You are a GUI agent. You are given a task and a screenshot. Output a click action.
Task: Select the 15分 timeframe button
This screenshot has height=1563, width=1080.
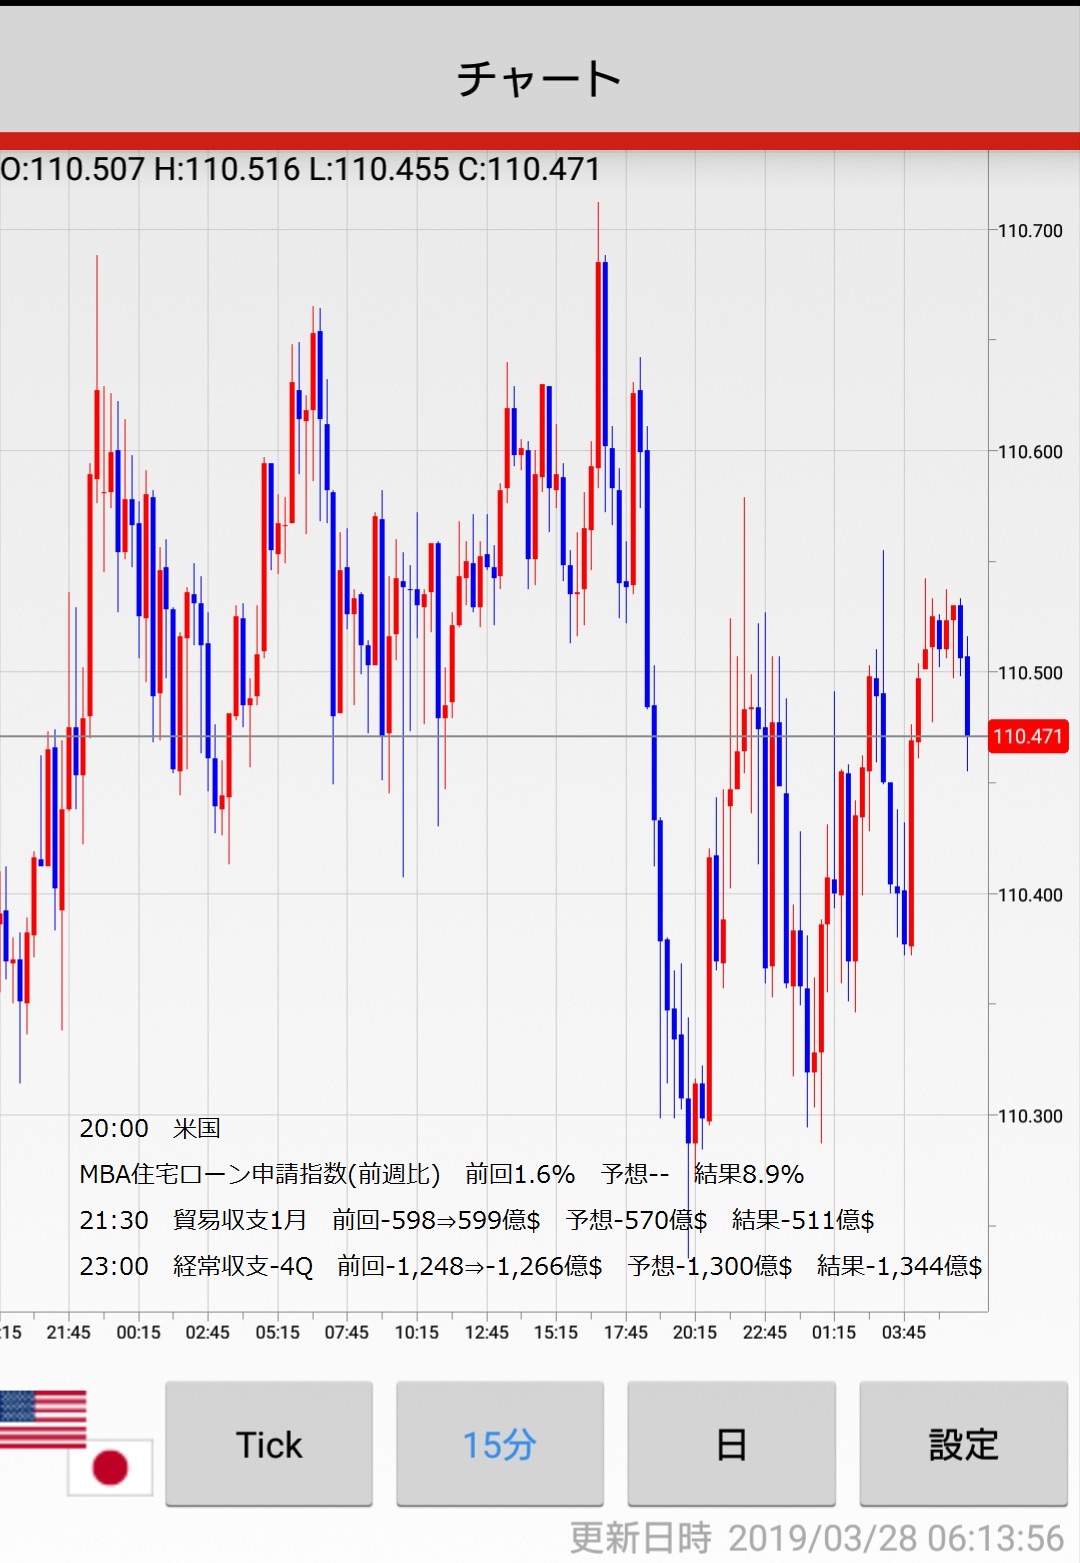(500, 1444)
